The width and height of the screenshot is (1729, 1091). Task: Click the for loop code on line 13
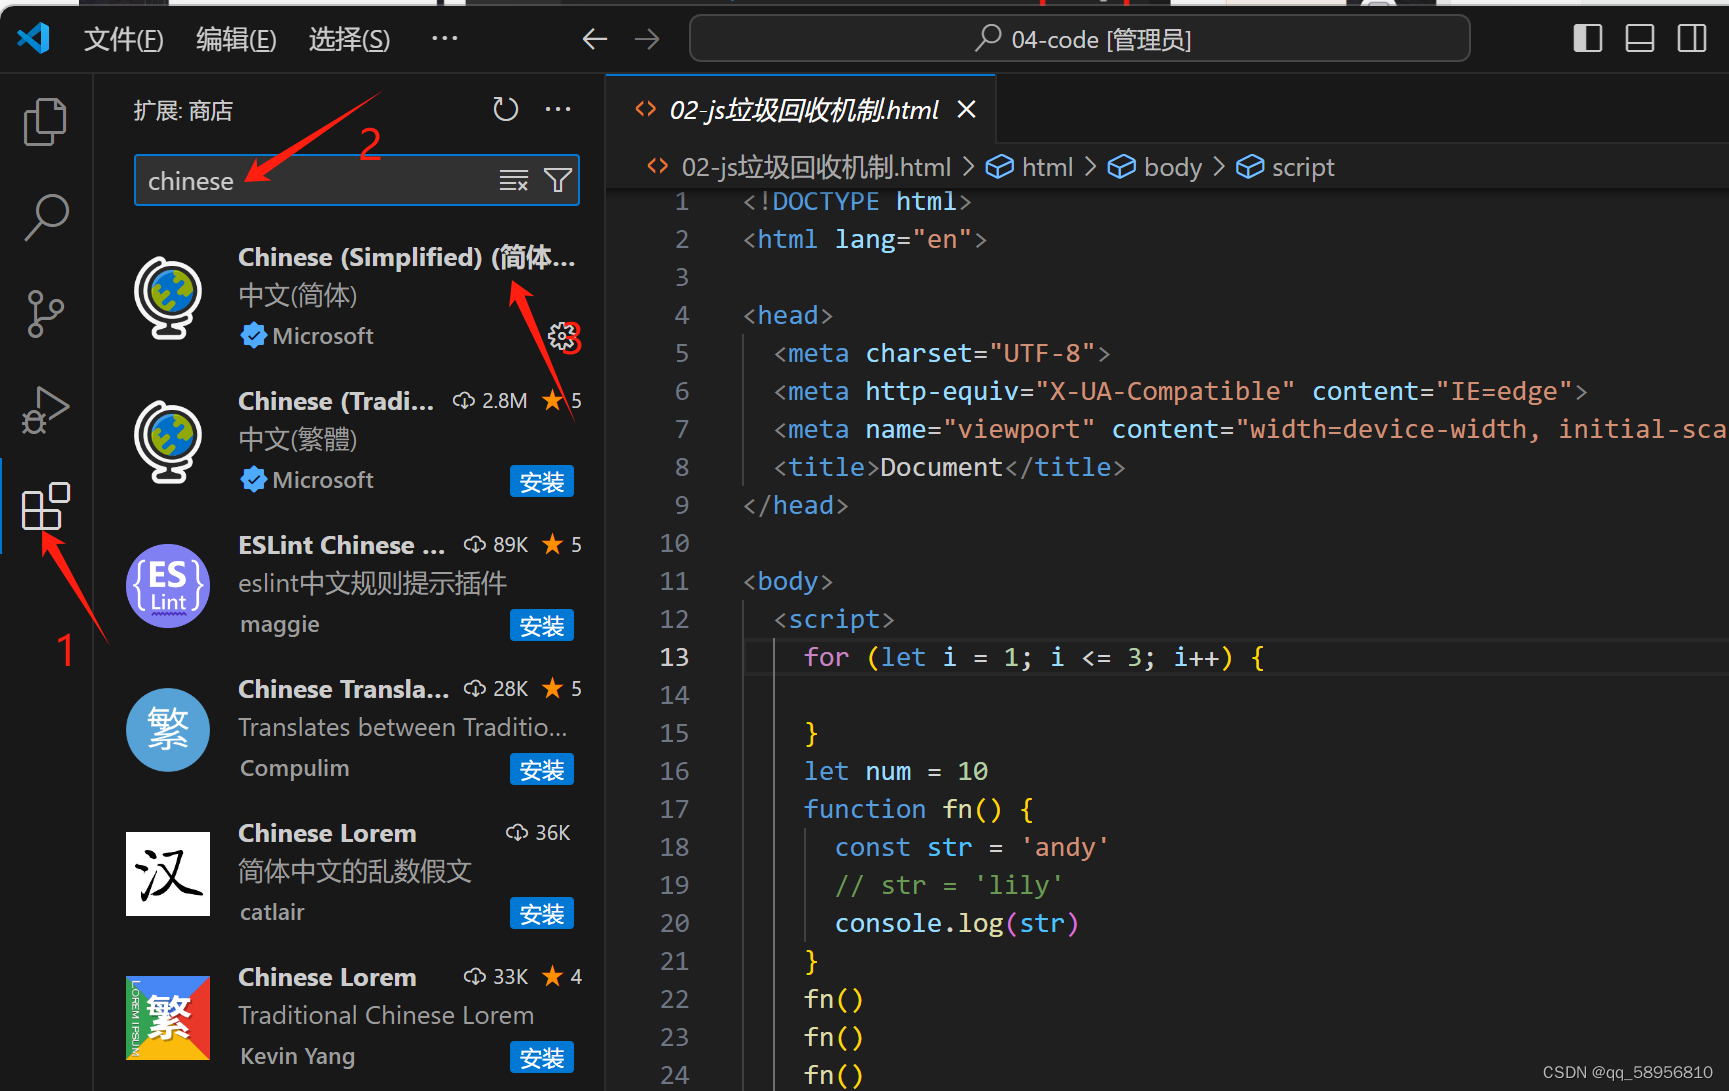click(x=1034, y=657)
